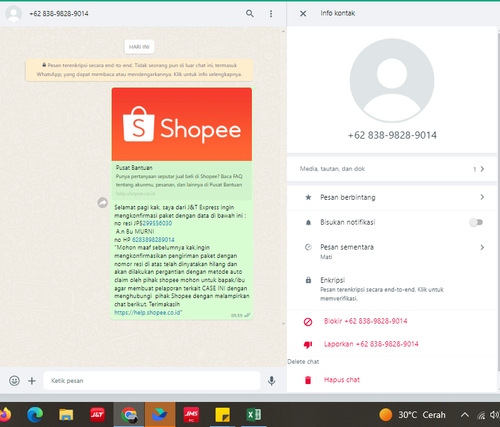This screenshot has width=500, height=427.
Task: Click Laporkan +62 838-9828-9014
Action: [x=371, y=344]
